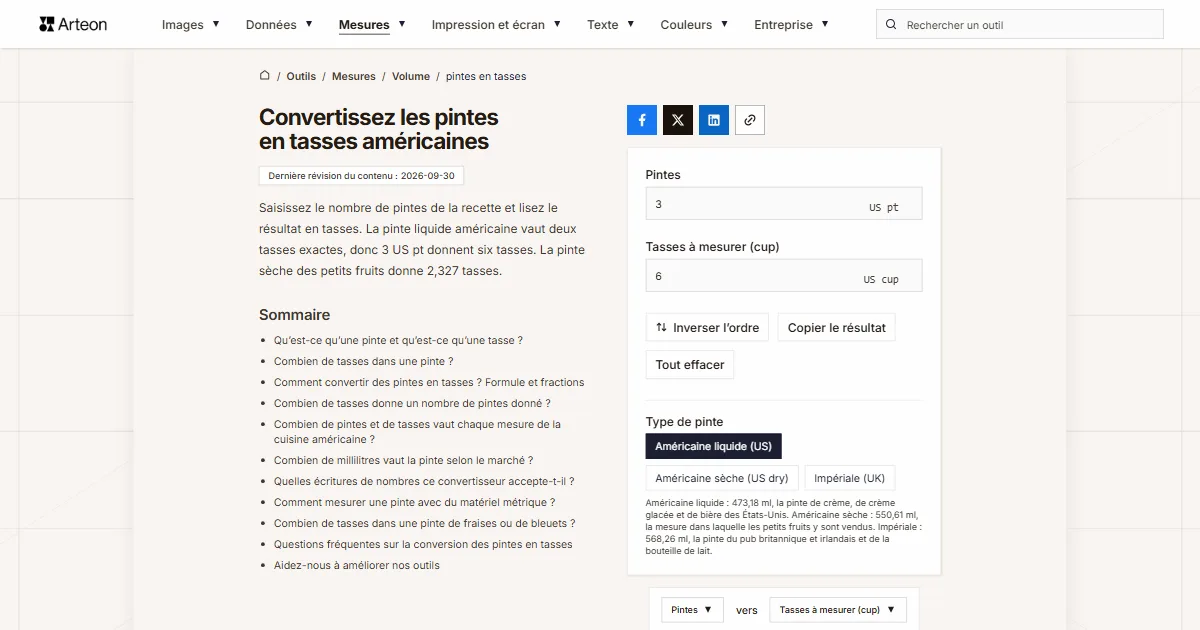Go to Outils breadcrumb
Image resolution: width=1200 pixels, height=630 pixels.
301,76
